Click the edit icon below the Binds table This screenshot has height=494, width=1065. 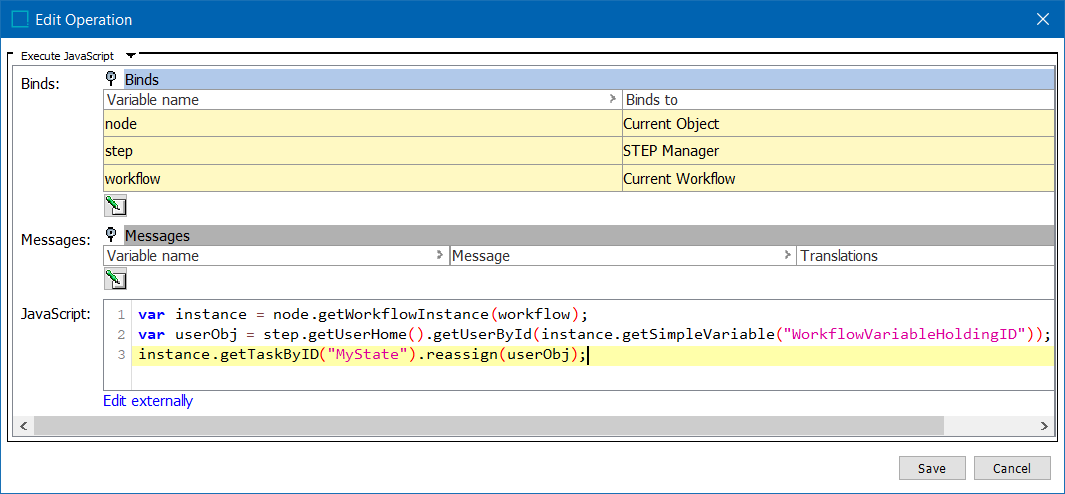(x=115, y=205)
